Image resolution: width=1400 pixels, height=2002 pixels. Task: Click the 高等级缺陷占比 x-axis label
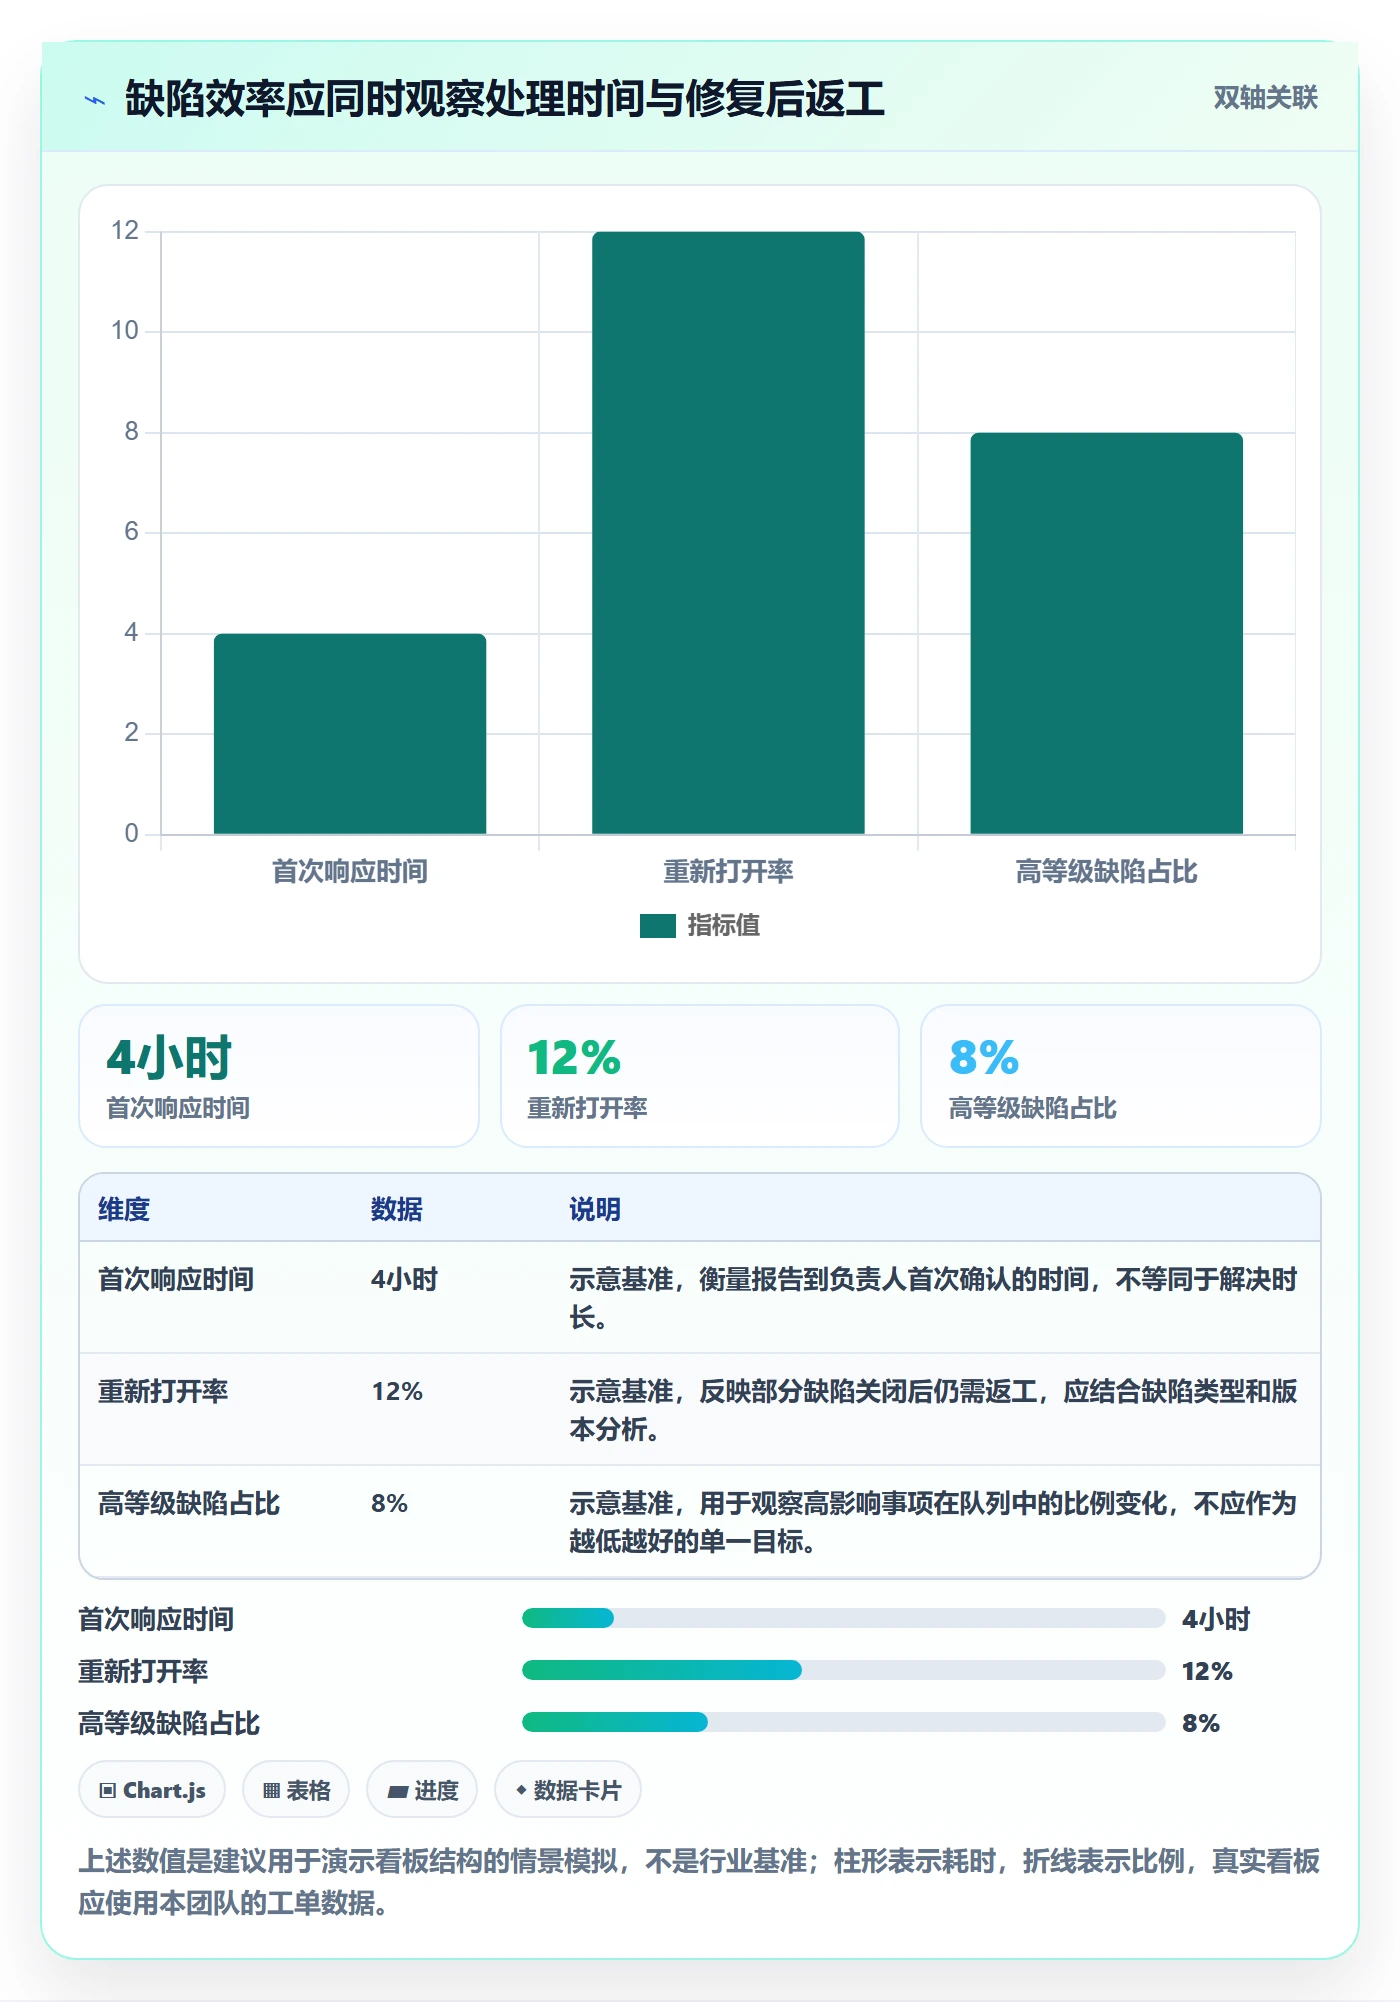1106,872
